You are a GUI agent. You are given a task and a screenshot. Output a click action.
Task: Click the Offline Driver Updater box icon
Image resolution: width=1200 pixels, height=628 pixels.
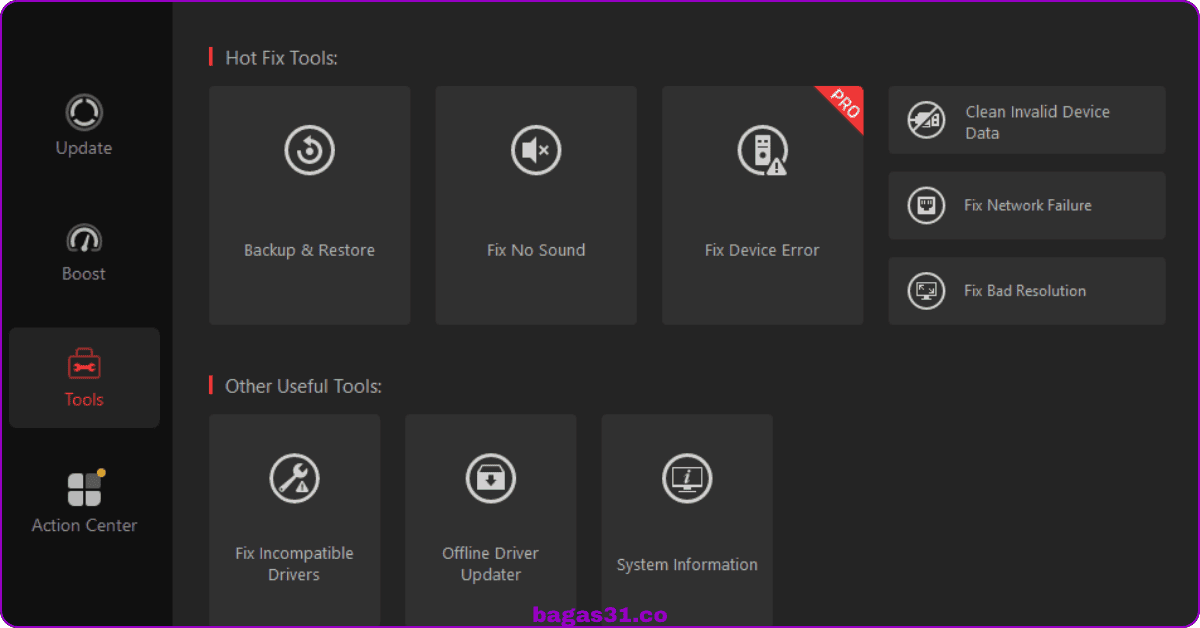pyautogui.click(x=491, y=478)
